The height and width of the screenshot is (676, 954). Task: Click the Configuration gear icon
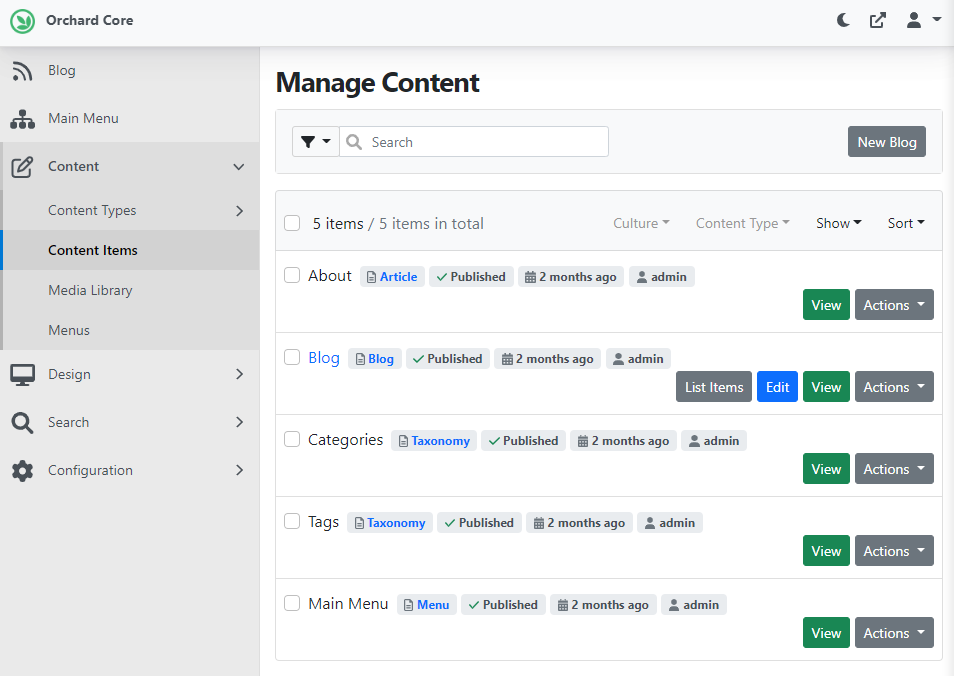tap(23, 470)
